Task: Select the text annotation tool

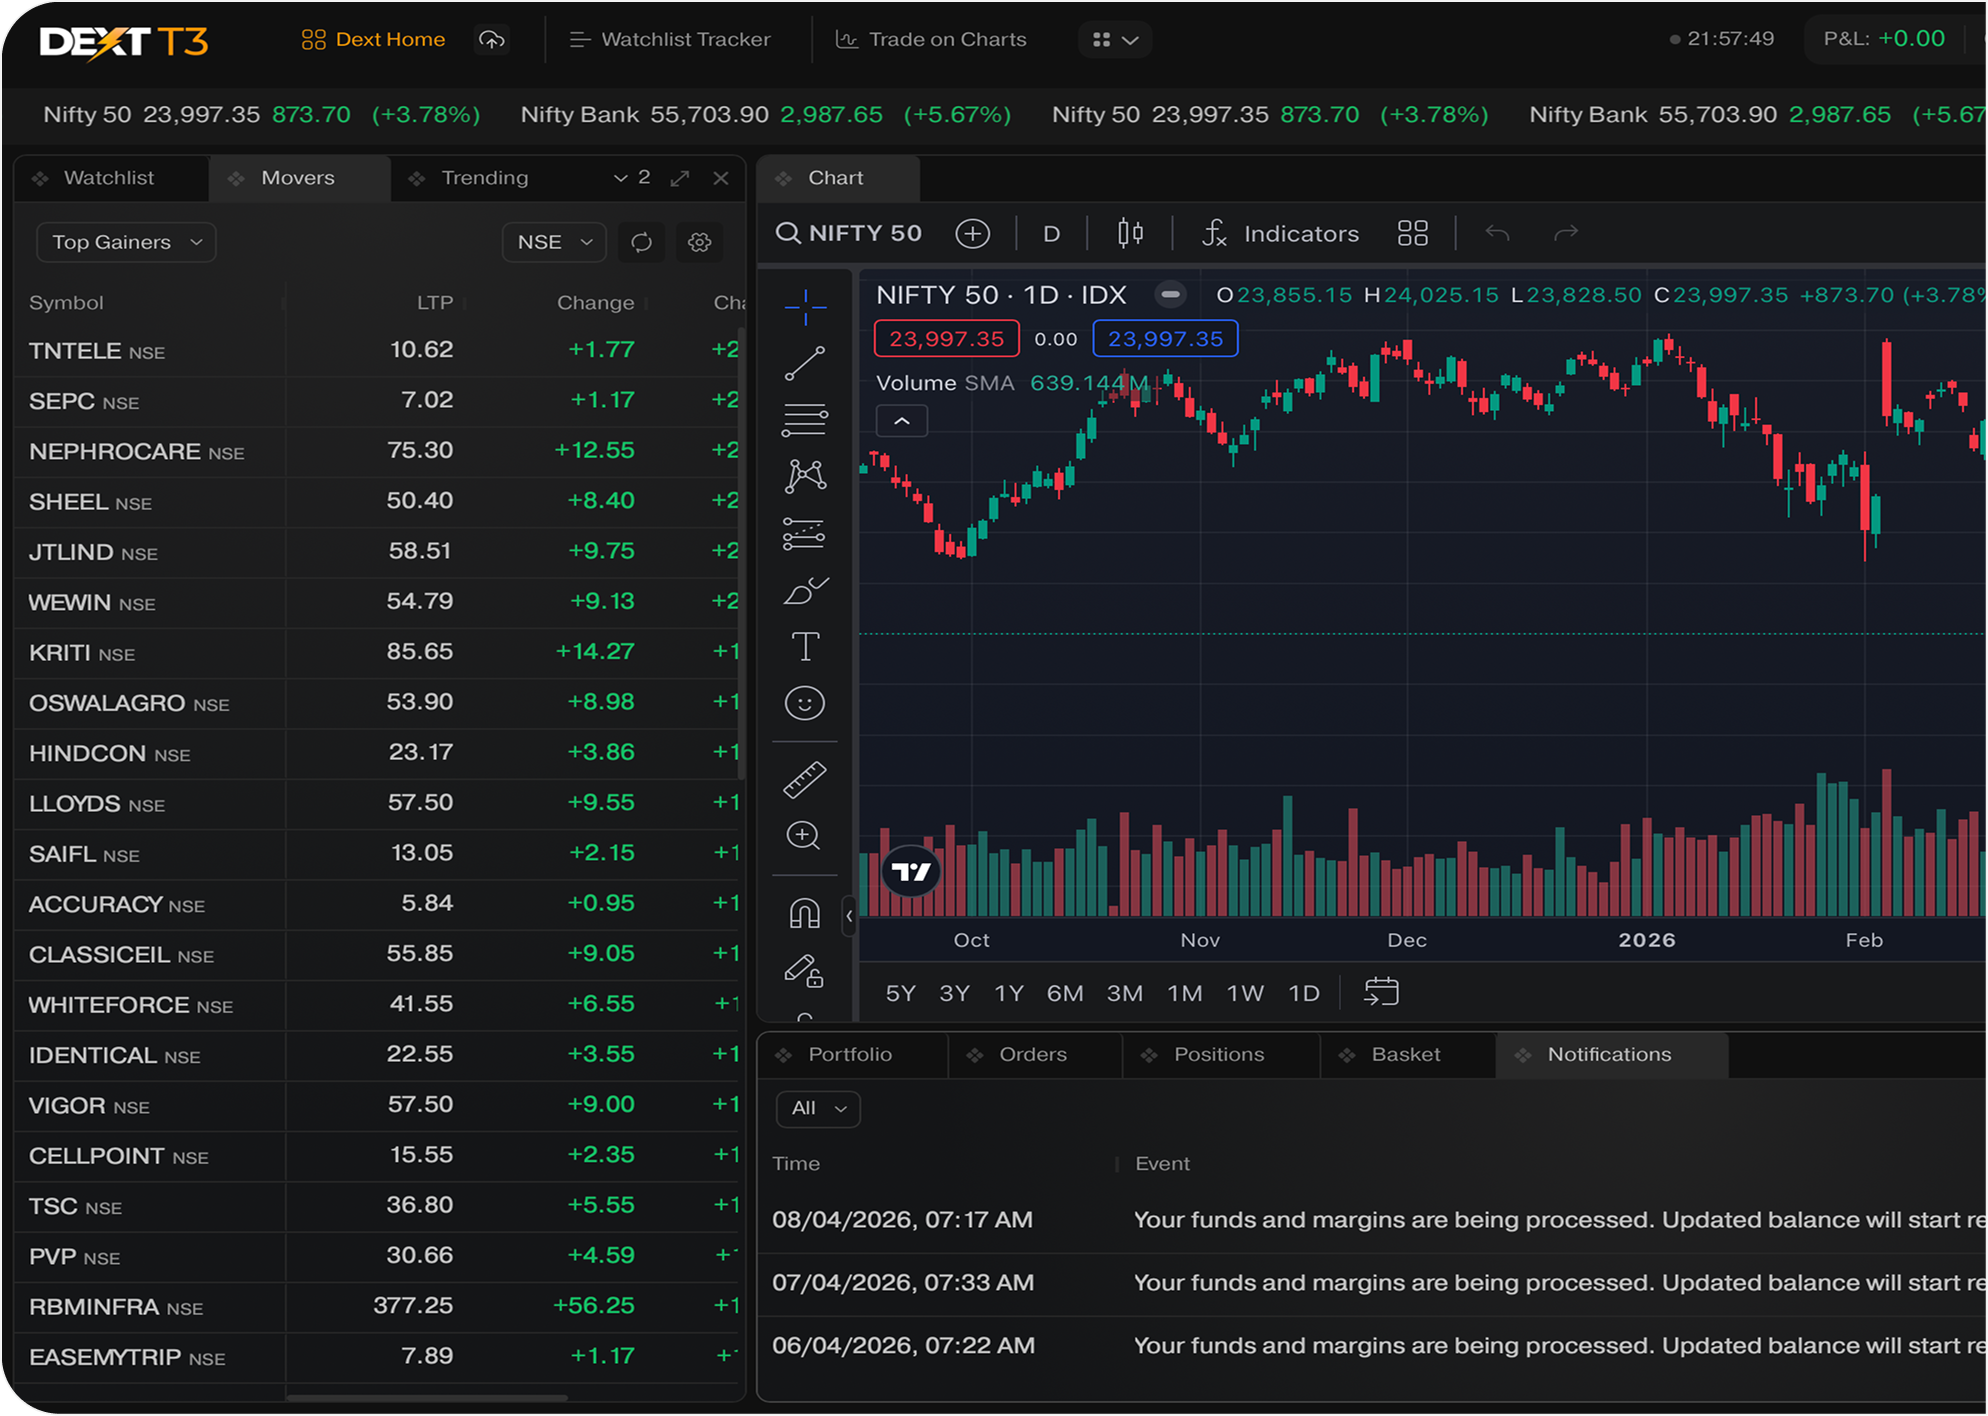Action: (x=805, y=647)
